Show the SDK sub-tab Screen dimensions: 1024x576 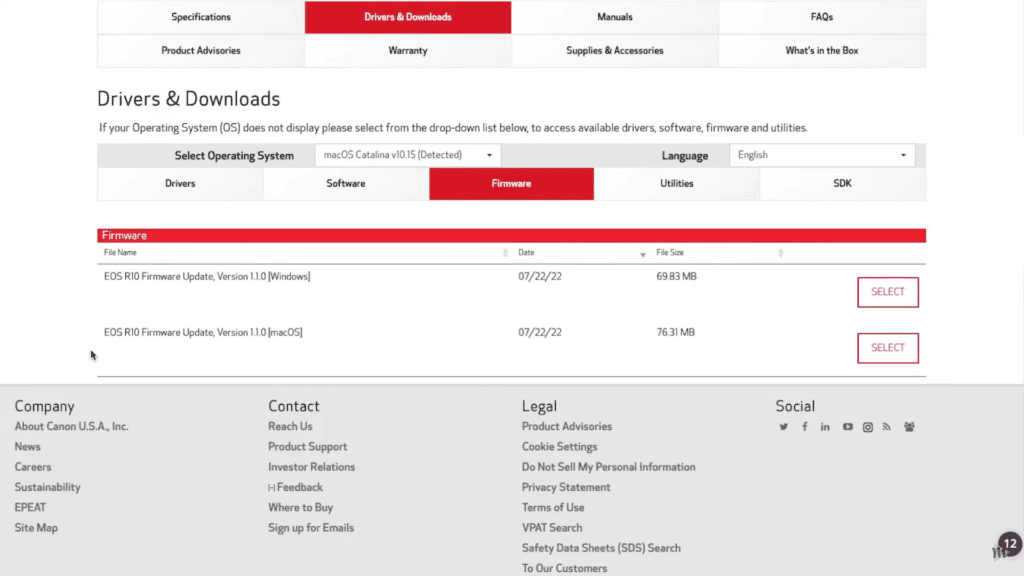click(x=842, y=184)
